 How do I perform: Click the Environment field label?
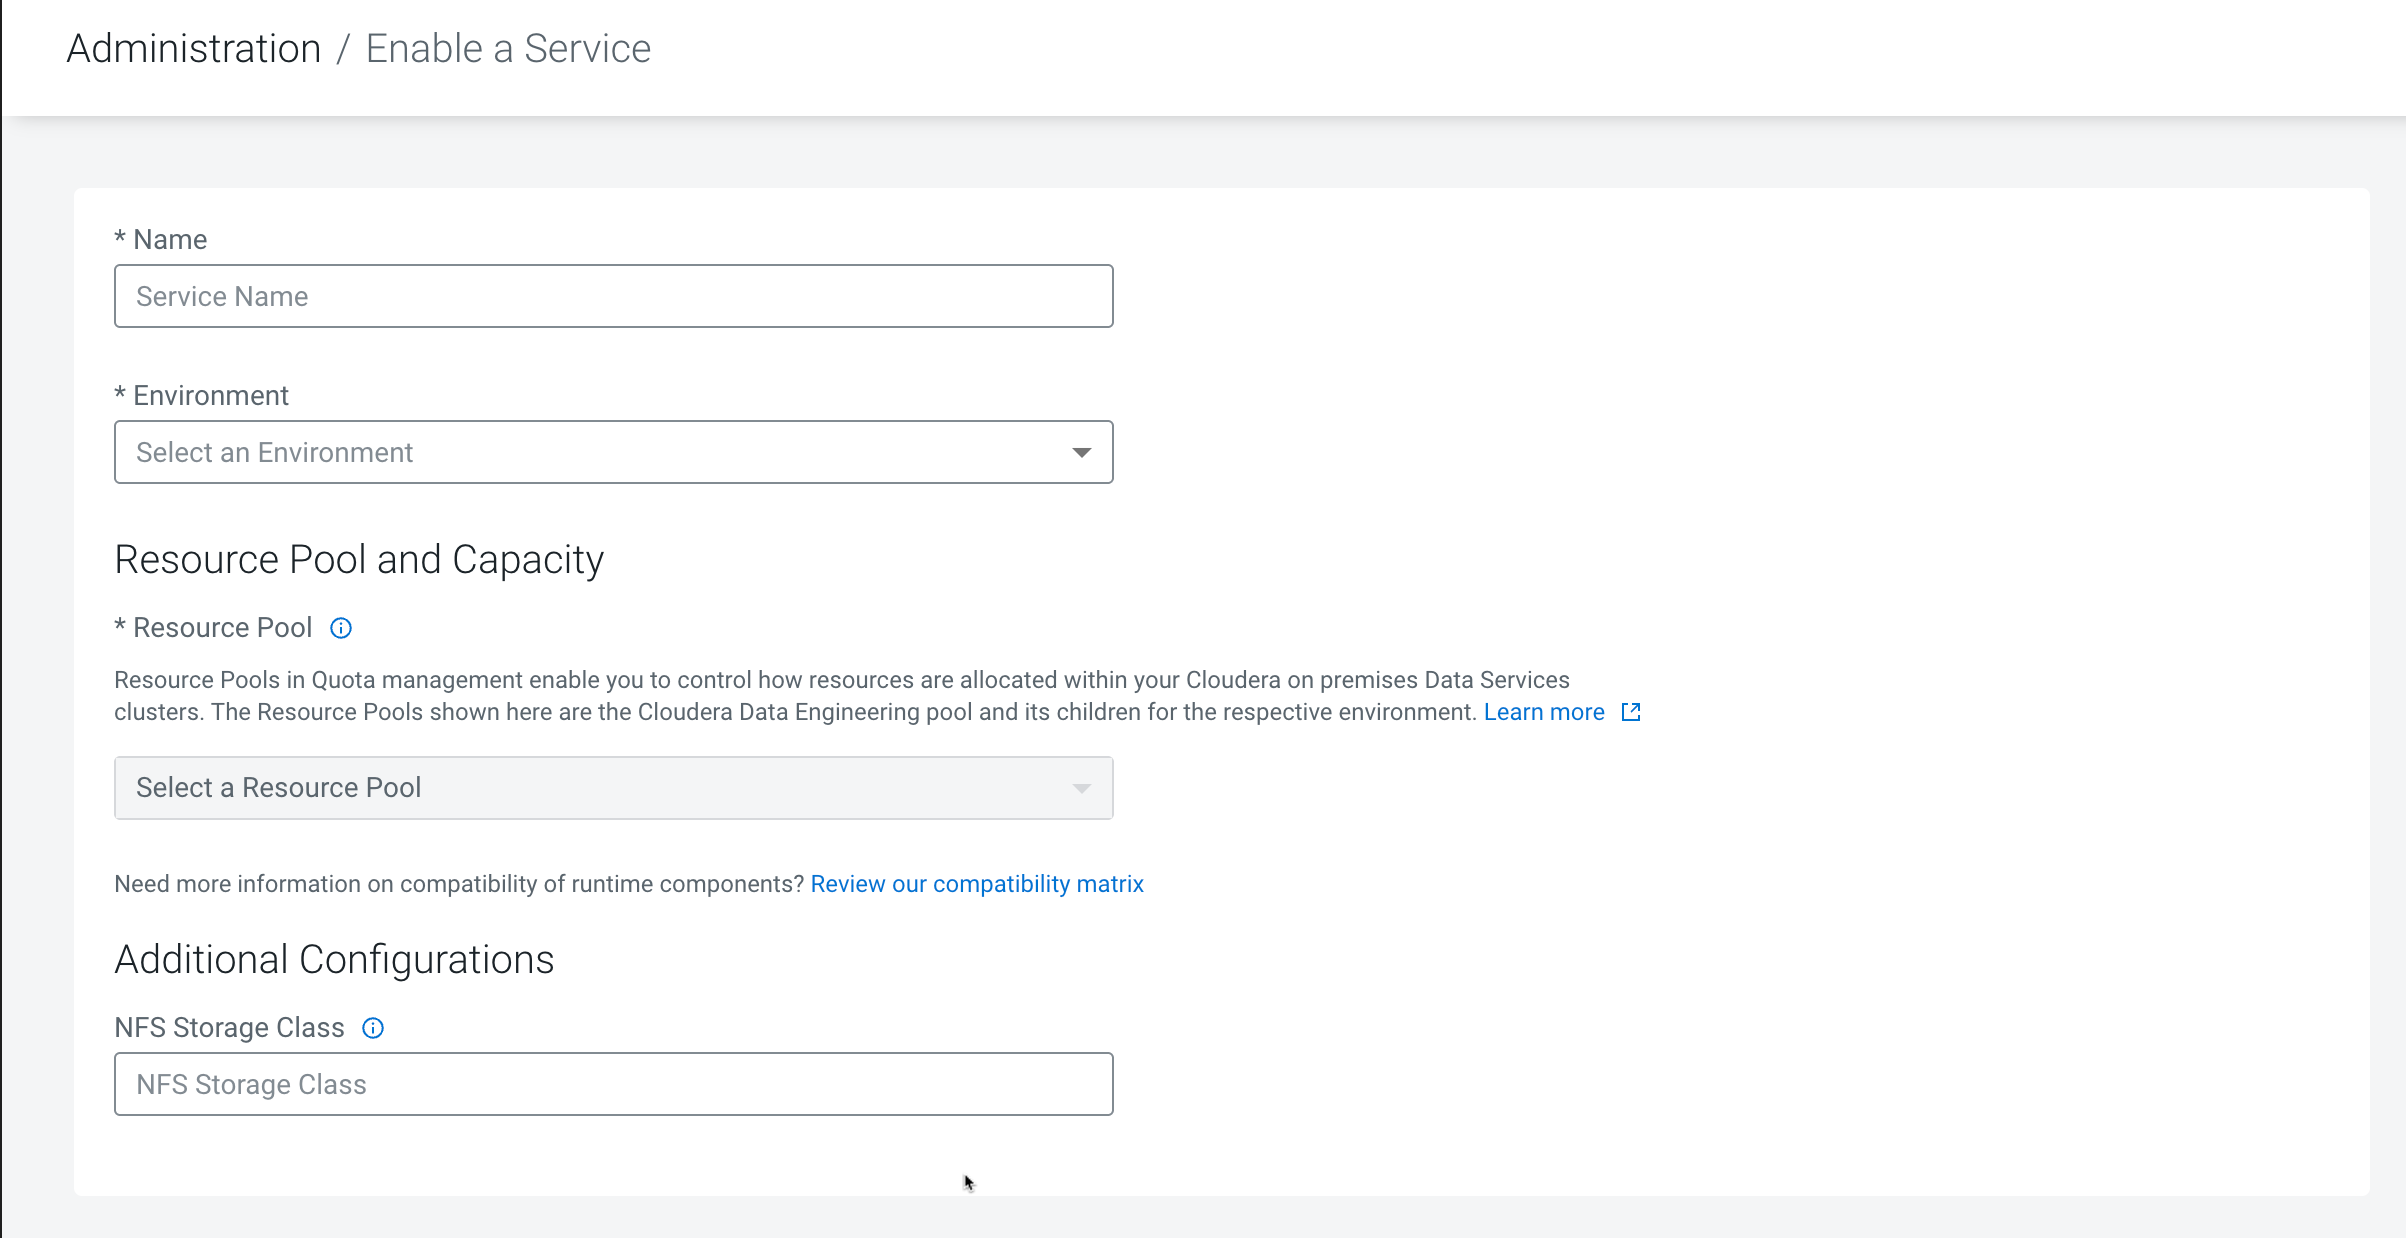click(x=210, y=396)
